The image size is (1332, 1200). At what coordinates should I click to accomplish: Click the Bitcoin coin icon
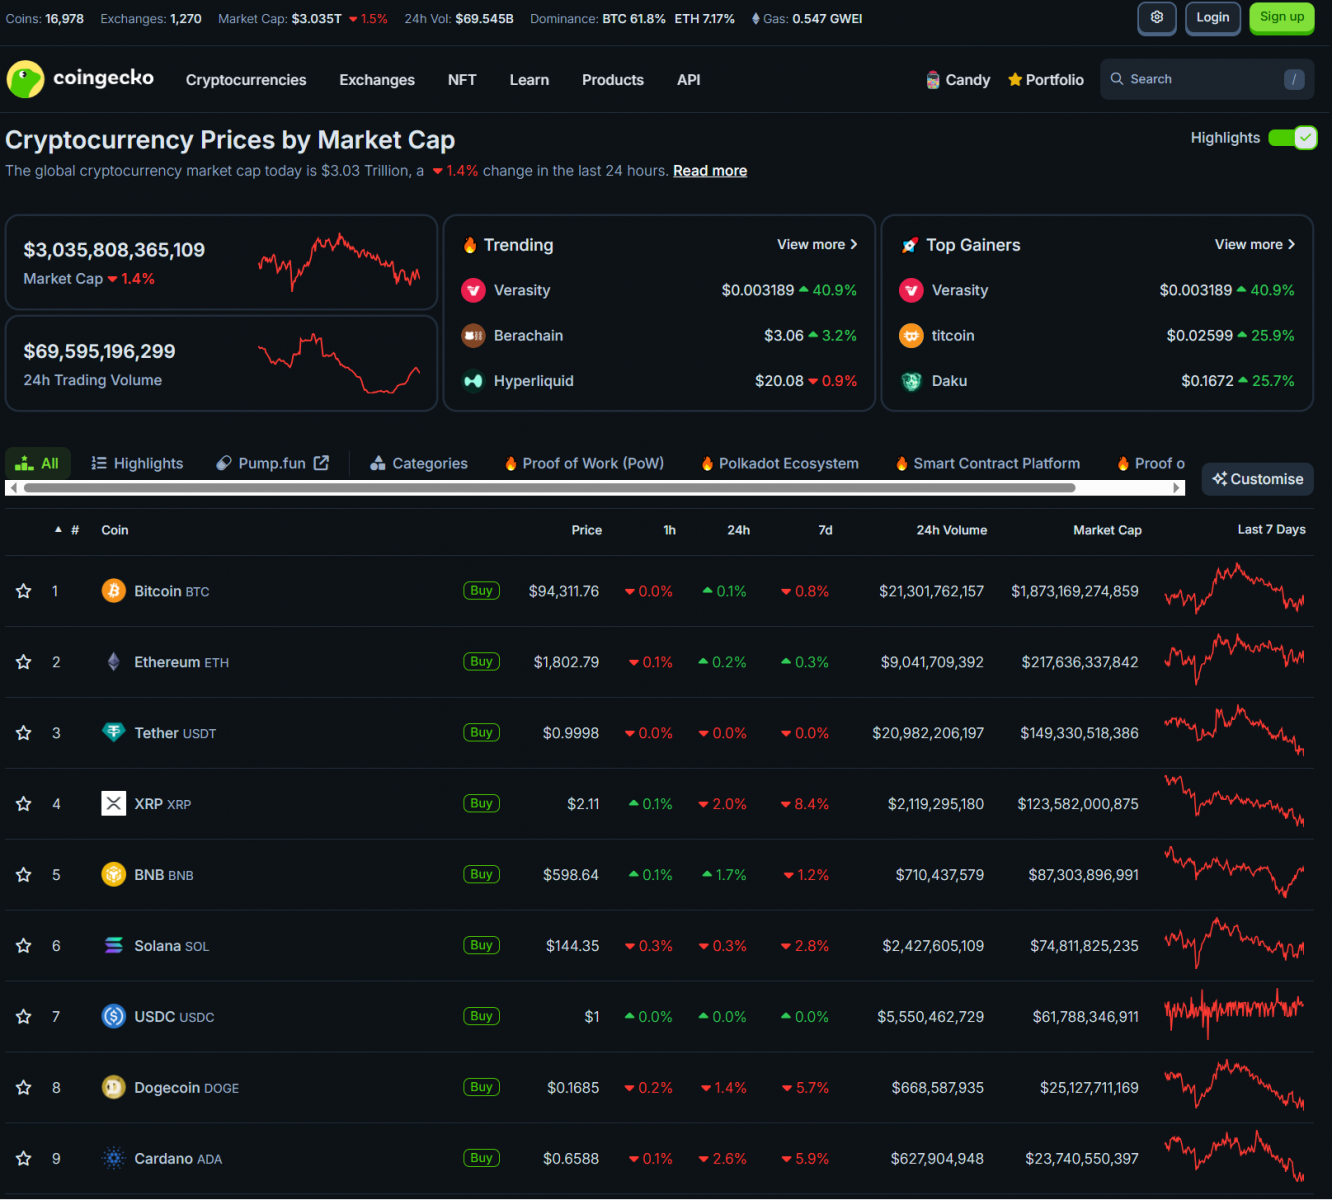(114, 591)
